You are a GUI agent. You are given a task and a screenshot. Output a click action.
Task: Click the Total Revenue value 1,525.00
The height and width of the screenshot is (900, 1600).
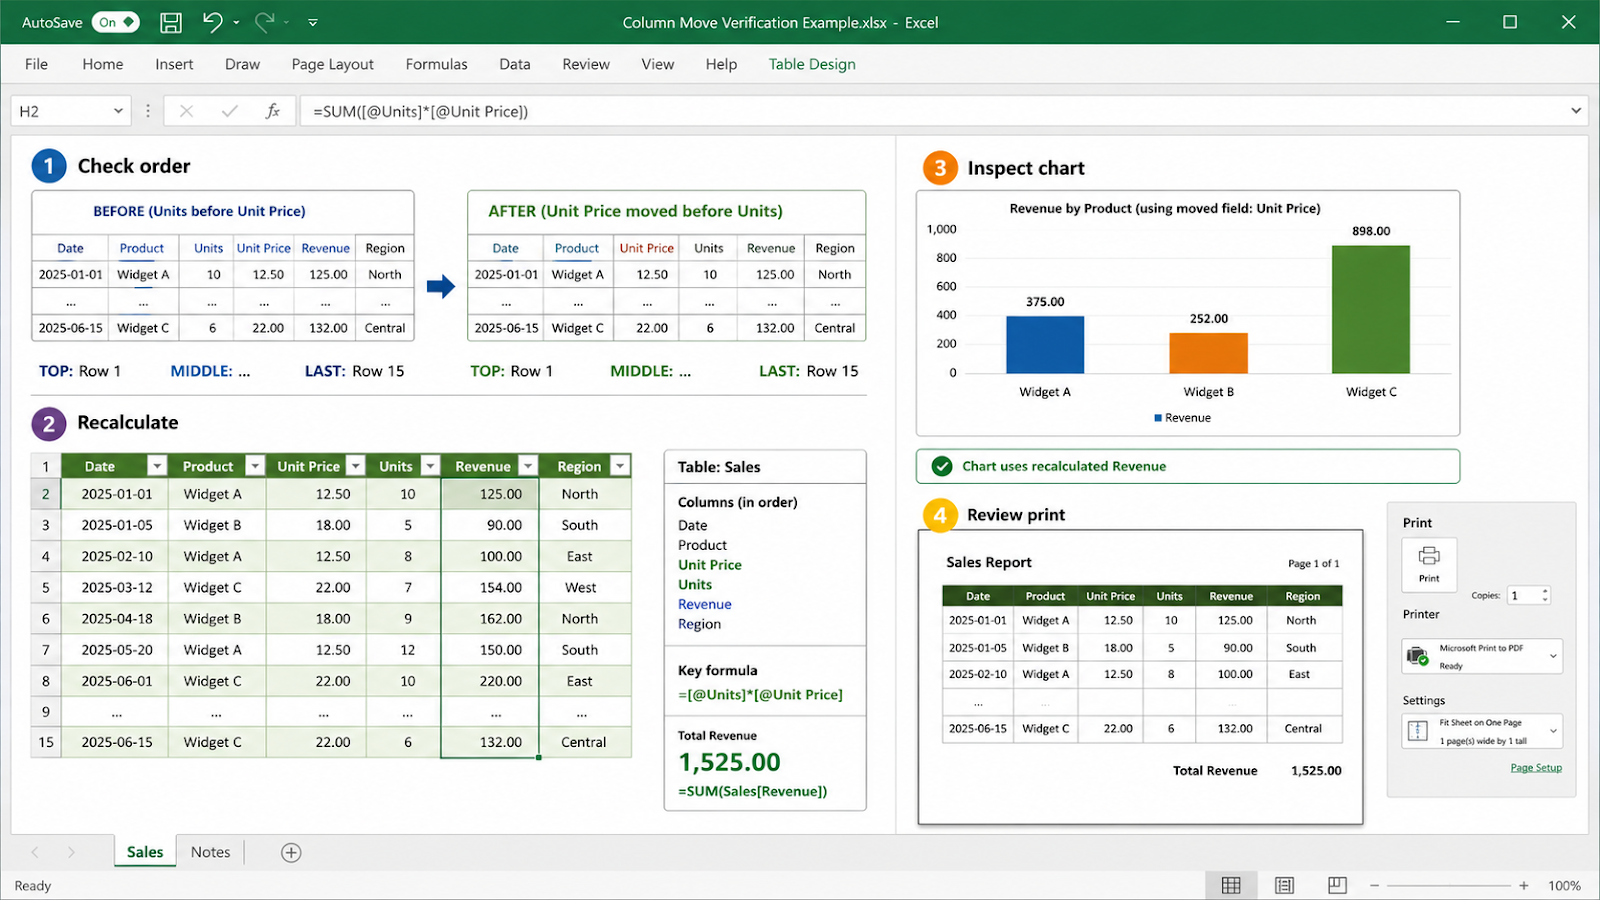[730, 762]
